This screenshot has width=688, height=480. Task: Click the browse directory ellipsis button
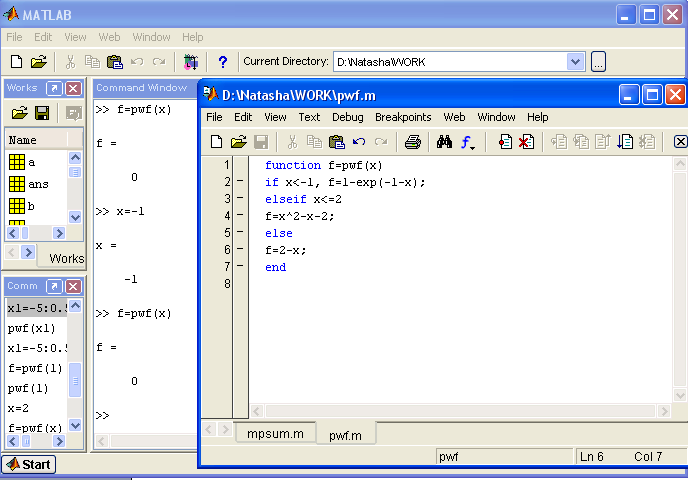tap(598, 61)
